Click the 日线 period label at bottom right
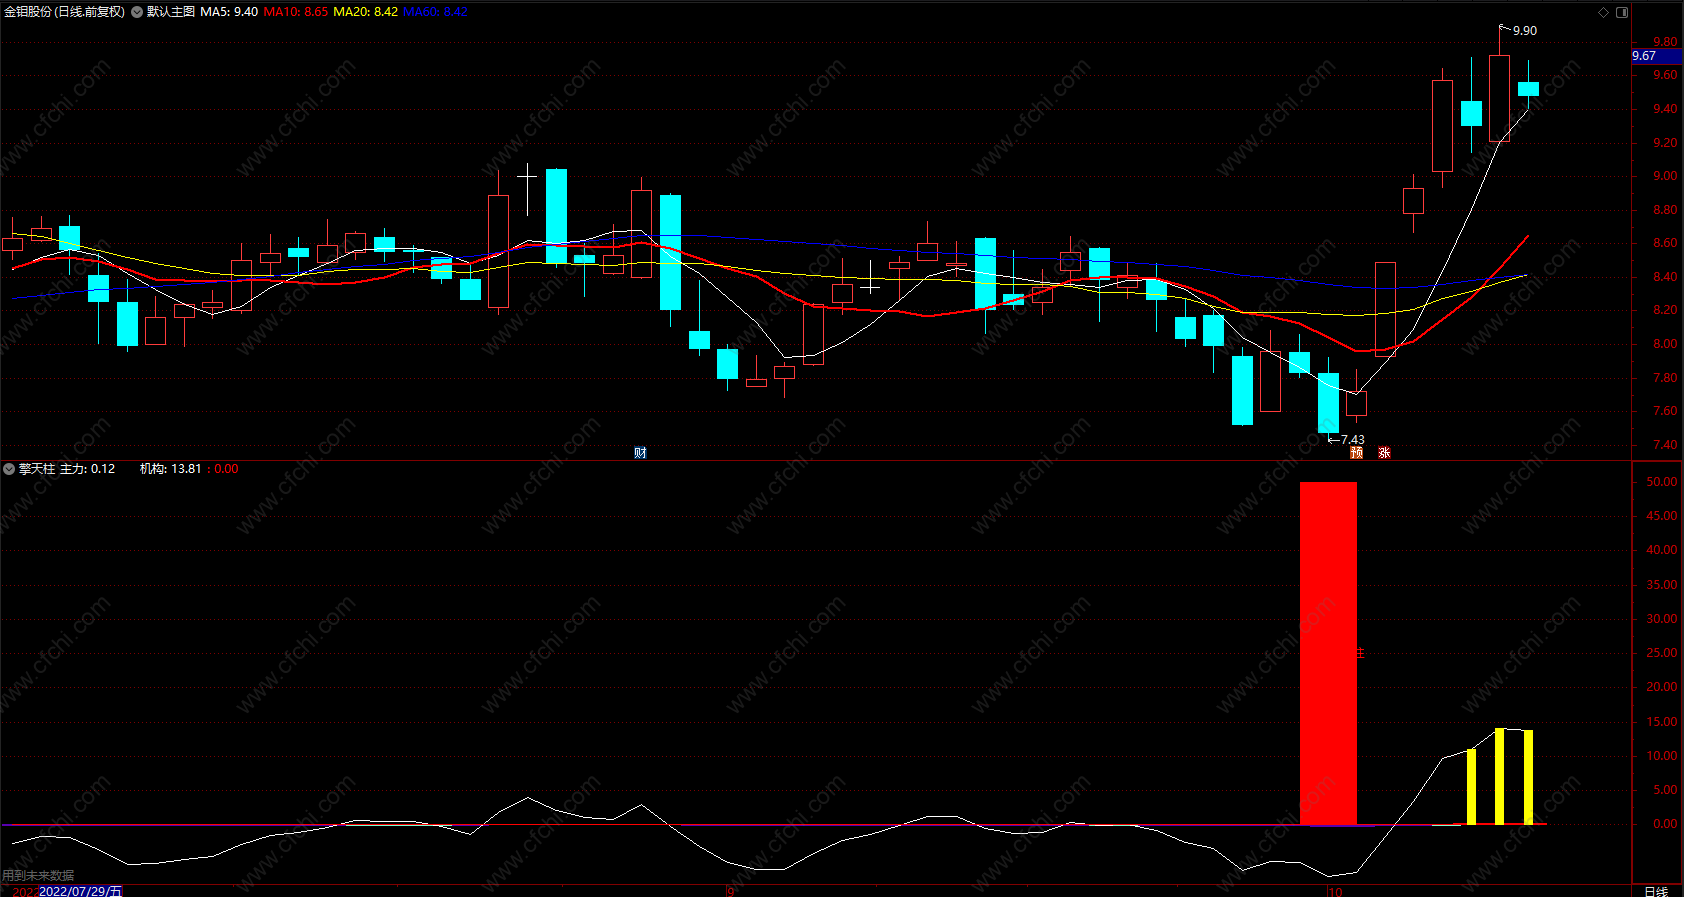Screen dimensions: 1684x897 (1656, 891)
